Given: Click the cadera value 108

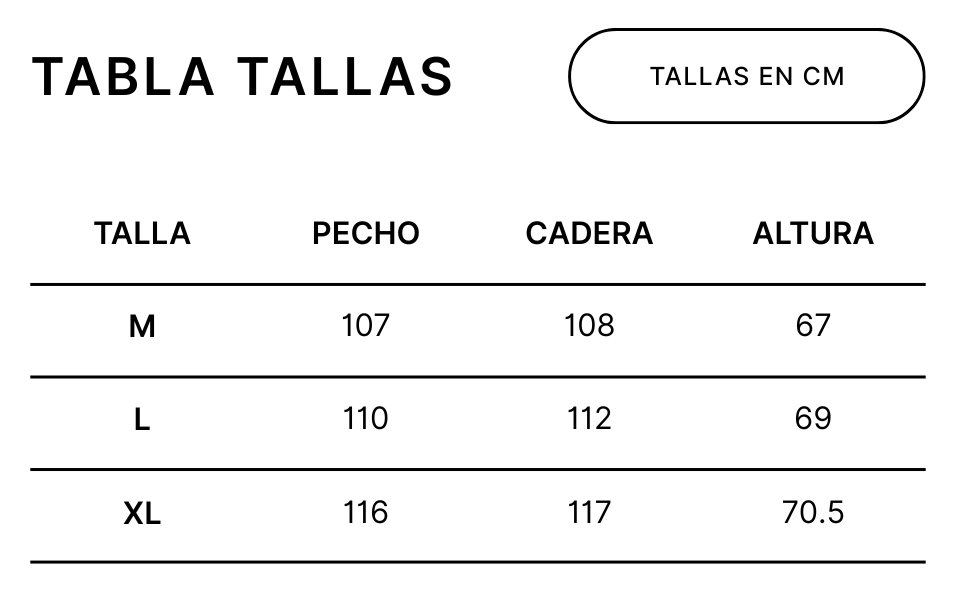Looking at the screenshot, I should [589, 326].
